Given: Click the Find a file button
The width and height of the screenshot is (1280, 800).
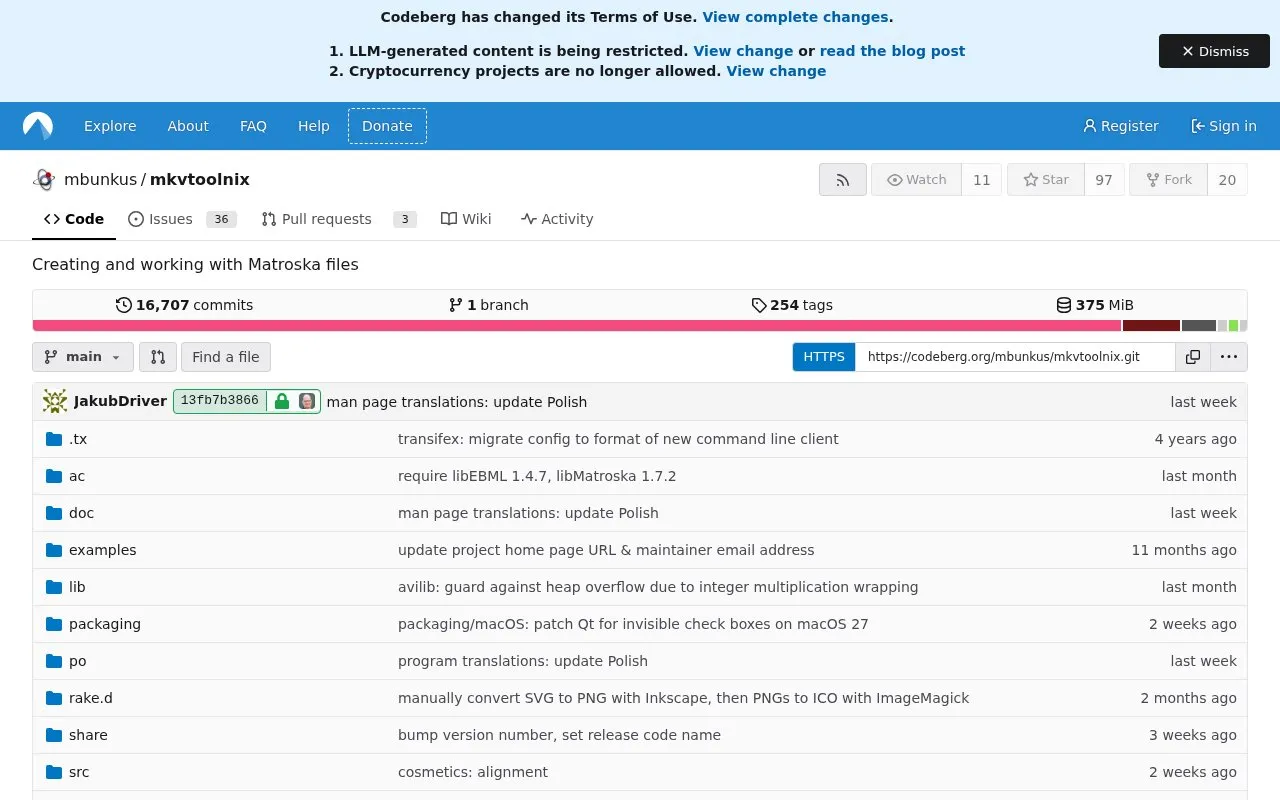Looking at the screenshot, I should point(226,357).
